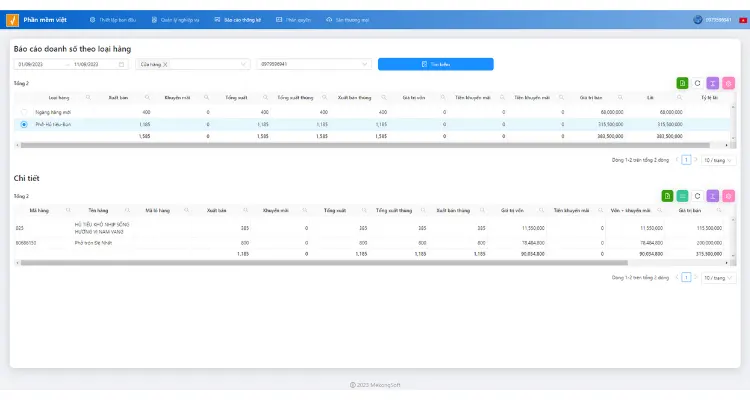Expand the 0979506941 account dropdown
The width and height of the screenshot is (750, 400).
pos(314,64)
